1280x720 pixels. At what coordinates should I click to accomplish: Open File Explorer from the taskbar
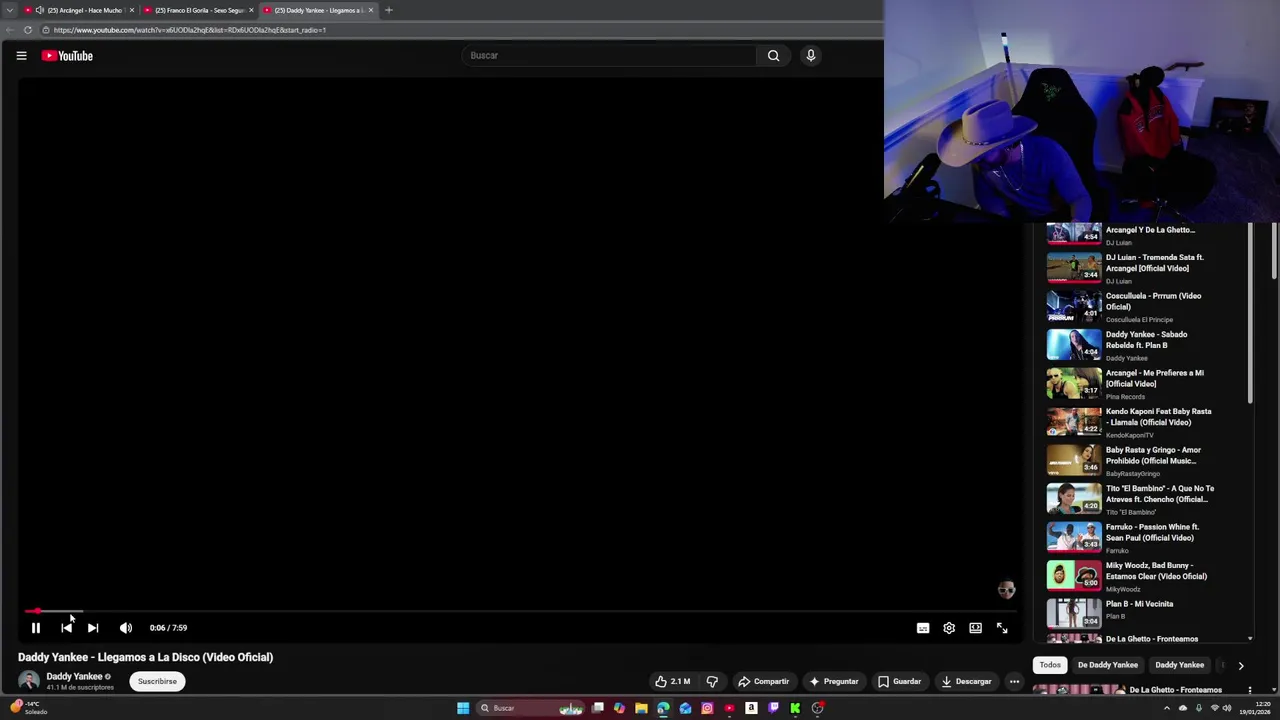[x=641, y=708]
